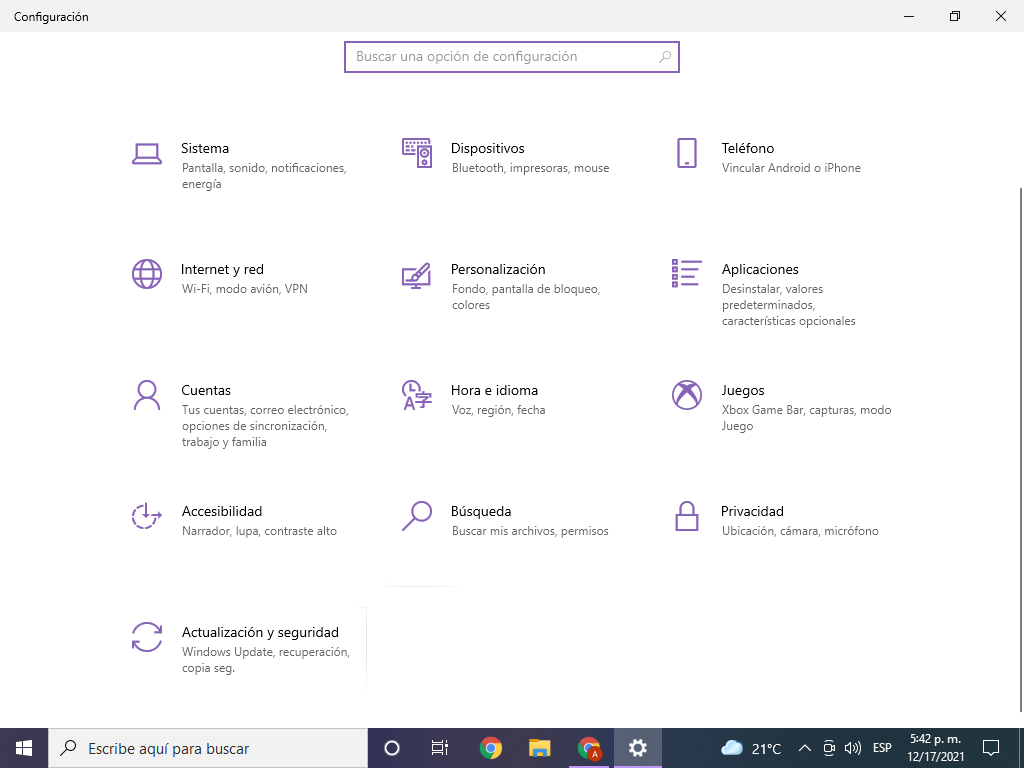Screen dimensions: 1024x768
Task: Click 'Voz, región, fecha' text
Action: pos(498,410)
